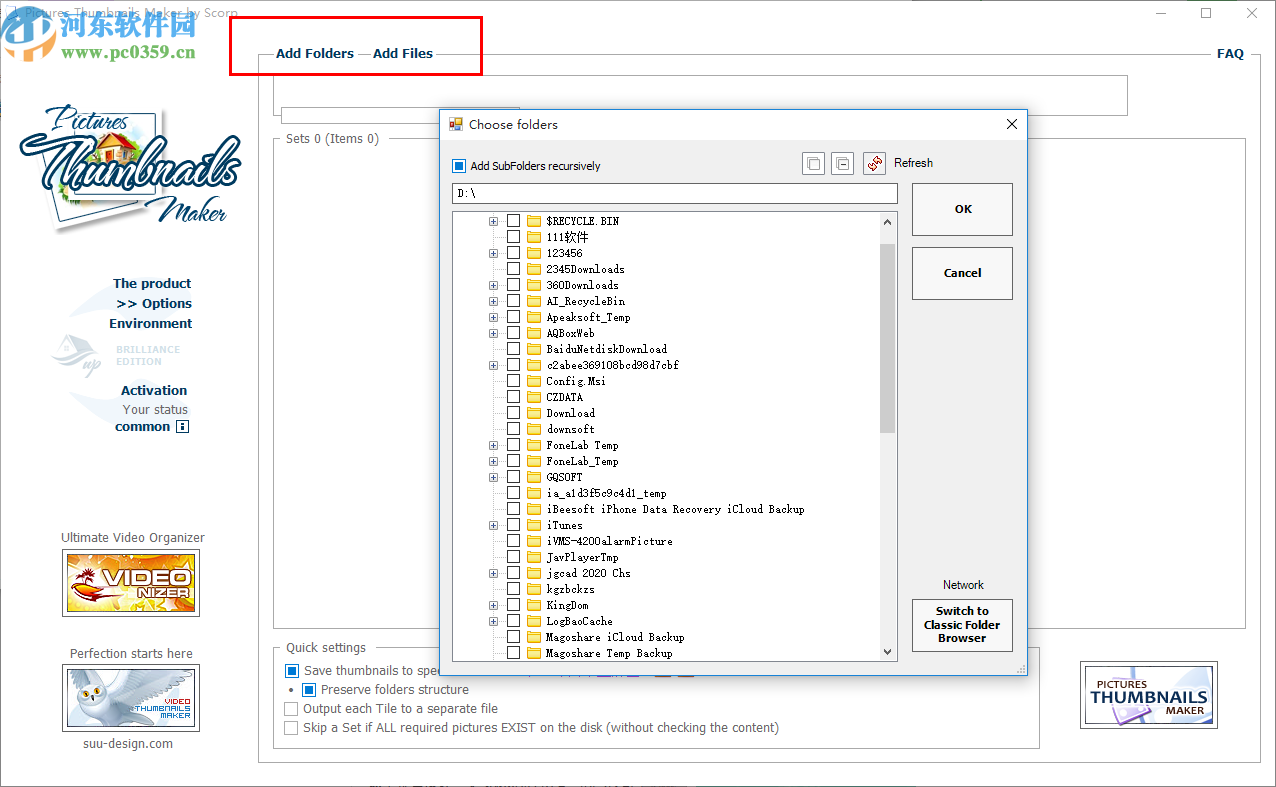Click the 123456 folder icon
Image resolution: width=1276 pixels, height=787 pixels.
534,253
